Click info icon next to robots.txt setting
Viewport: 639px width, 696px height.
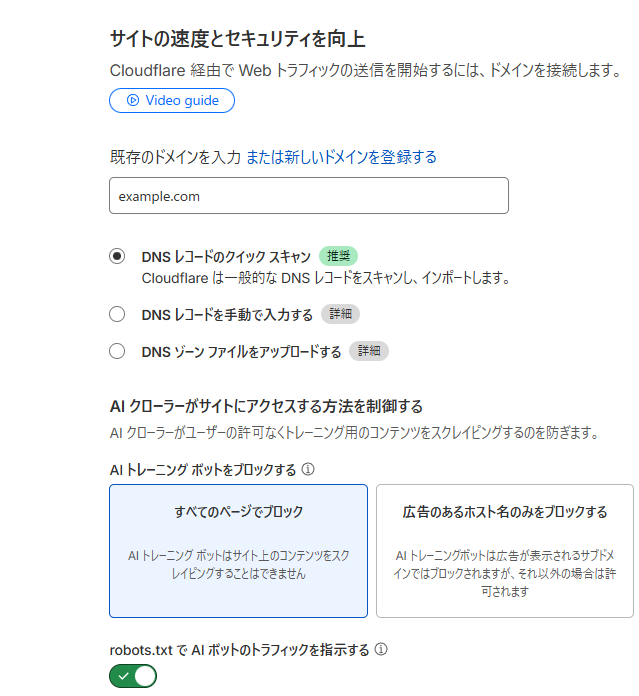(x=381, y=649)
